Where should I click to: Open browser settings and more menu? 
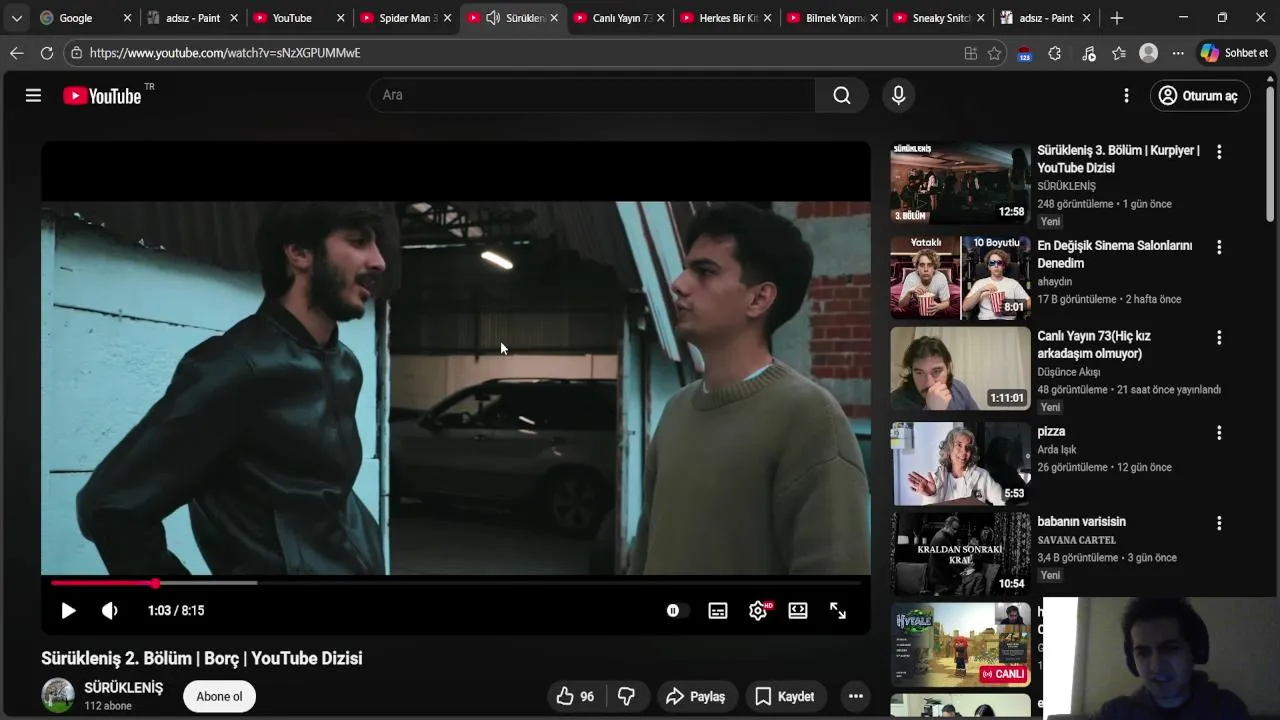click(x=1178, y=53)
